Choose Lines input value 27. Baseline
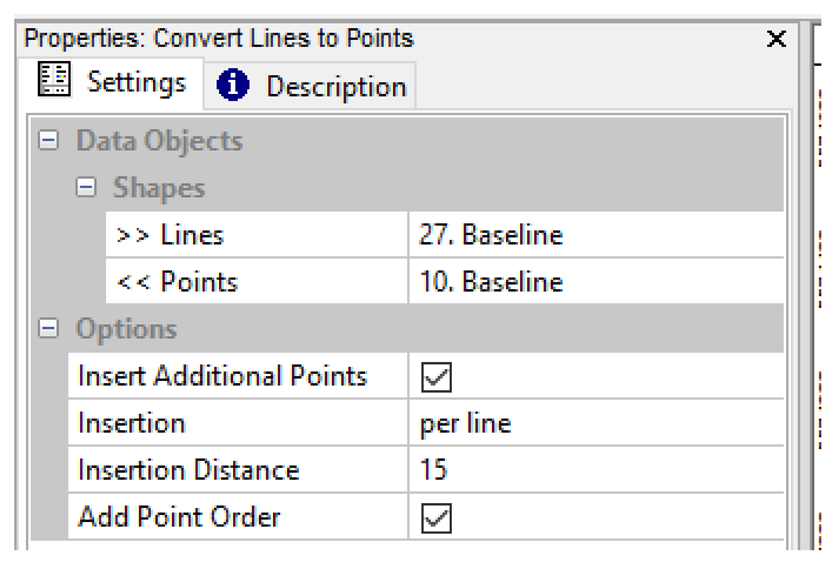 tap(595, 236)
